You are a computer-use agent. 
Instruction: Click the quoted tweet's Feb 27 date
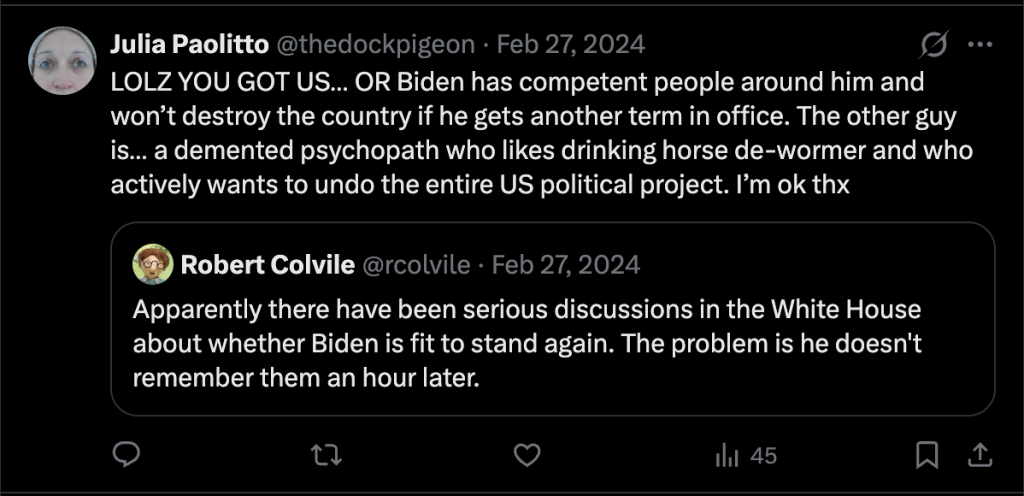(x=566, y=265)
